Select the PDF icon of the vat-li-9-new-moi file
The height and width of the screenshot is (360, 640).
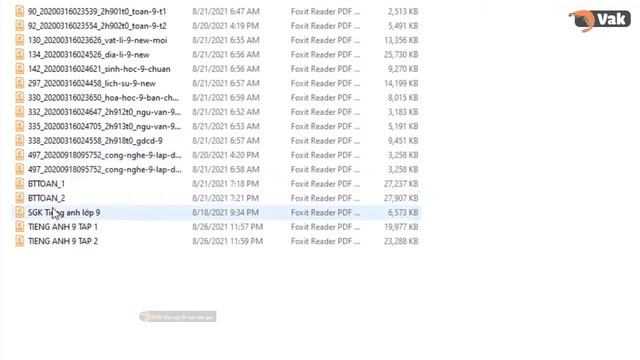(x=20, y=40)
